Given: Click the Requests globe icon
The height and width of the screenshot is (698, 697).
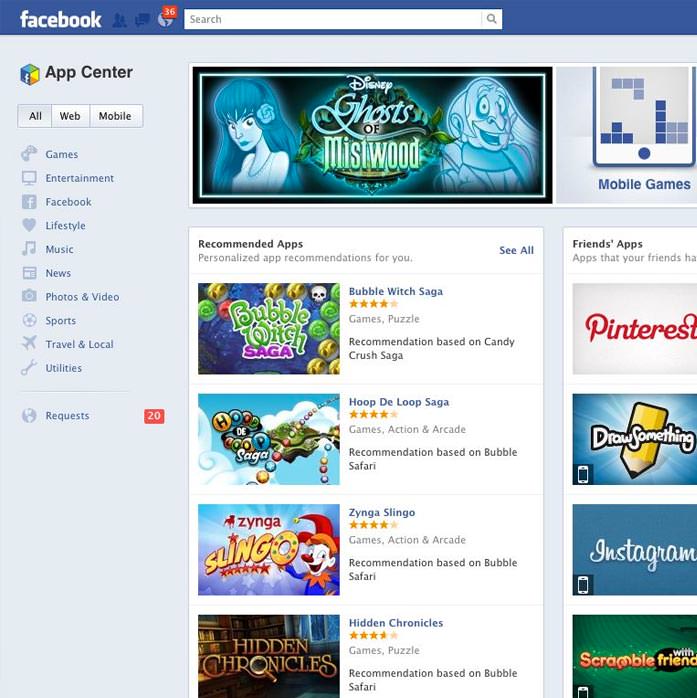Looking at the screenshot, I should [29, 415].
